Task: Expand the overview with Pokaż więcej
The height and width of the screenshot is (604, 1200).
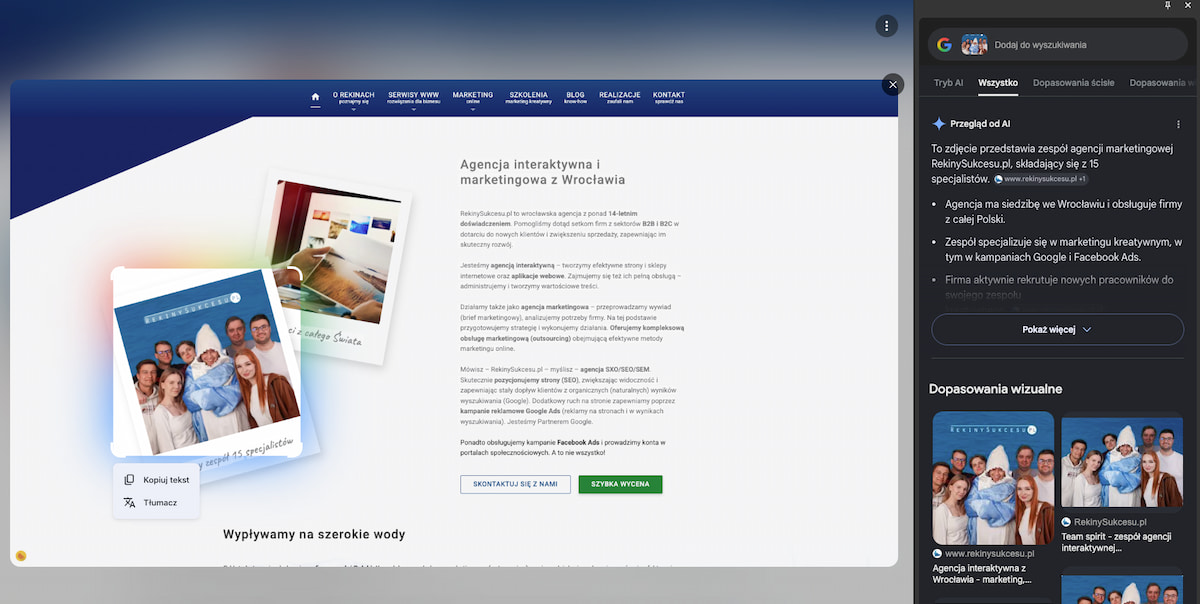Action: click(1057, 329)
